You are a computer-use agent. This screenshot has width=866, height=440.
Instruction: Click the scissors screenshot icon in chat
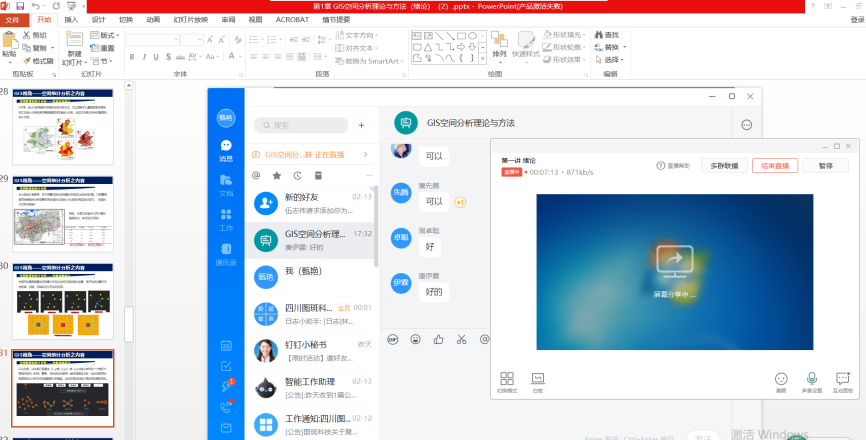tap(461, 339)
